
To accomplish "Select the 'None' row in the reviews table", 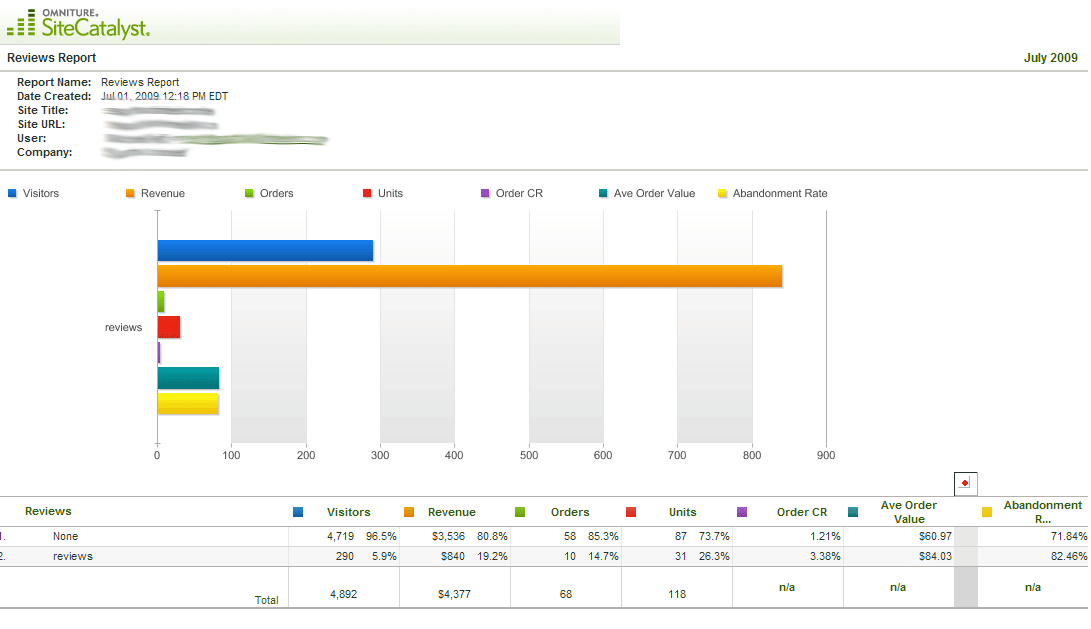I will pyautogui.click(x=65, y=536).
